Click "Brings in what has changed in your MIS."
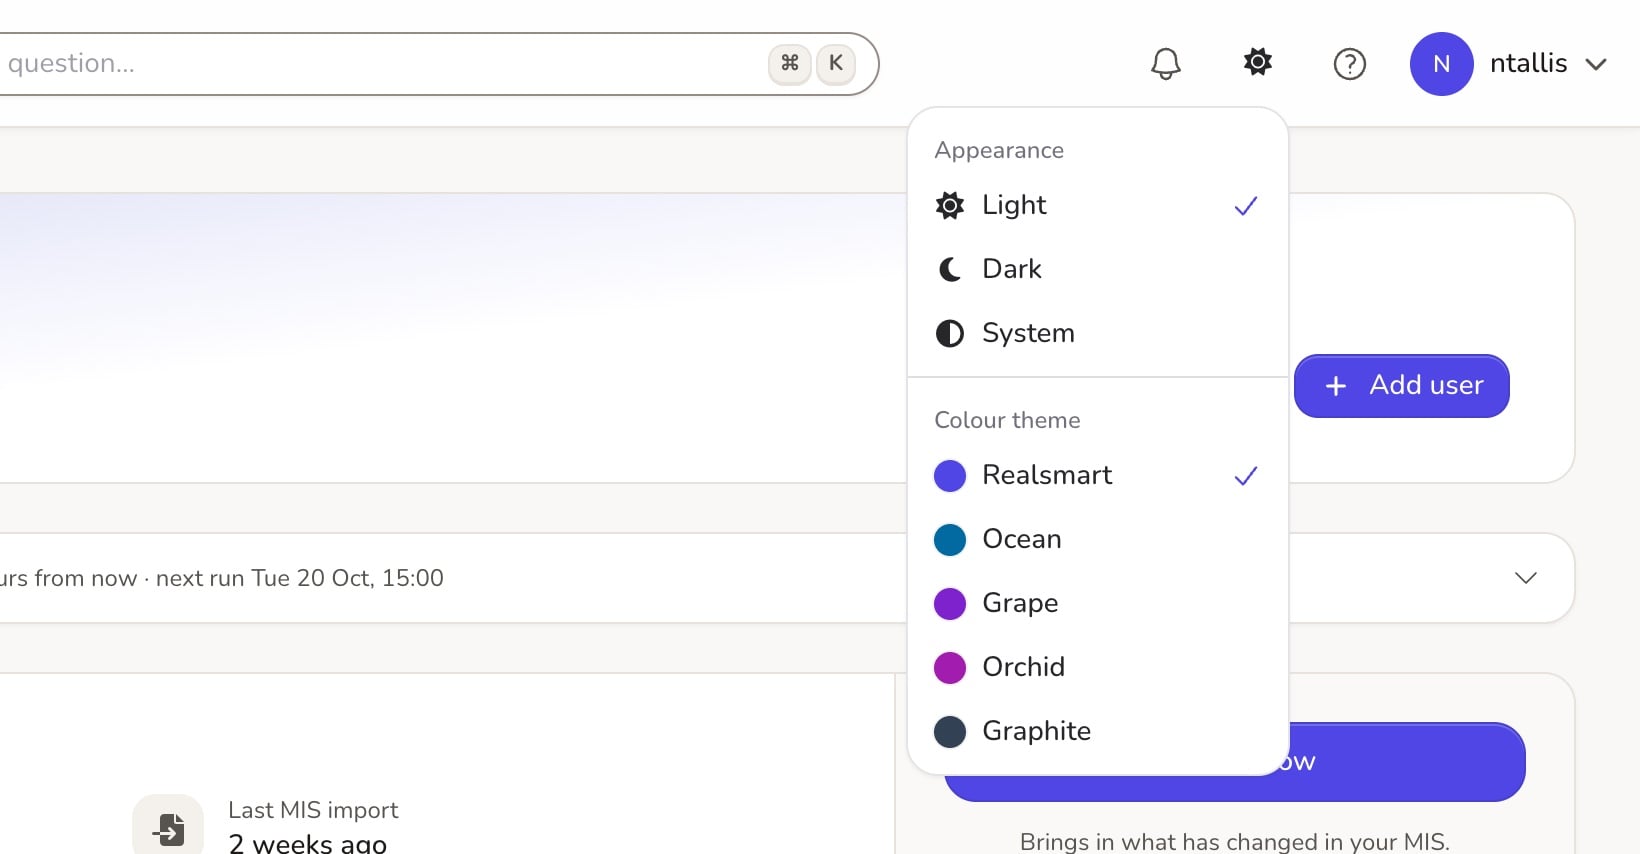The height and width of the screenshot is (854, 1640). tap(1235, 842)
